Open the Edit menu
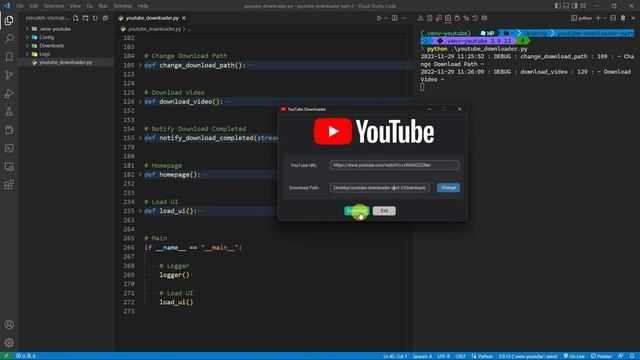640x360 pixels. point(34,6)
